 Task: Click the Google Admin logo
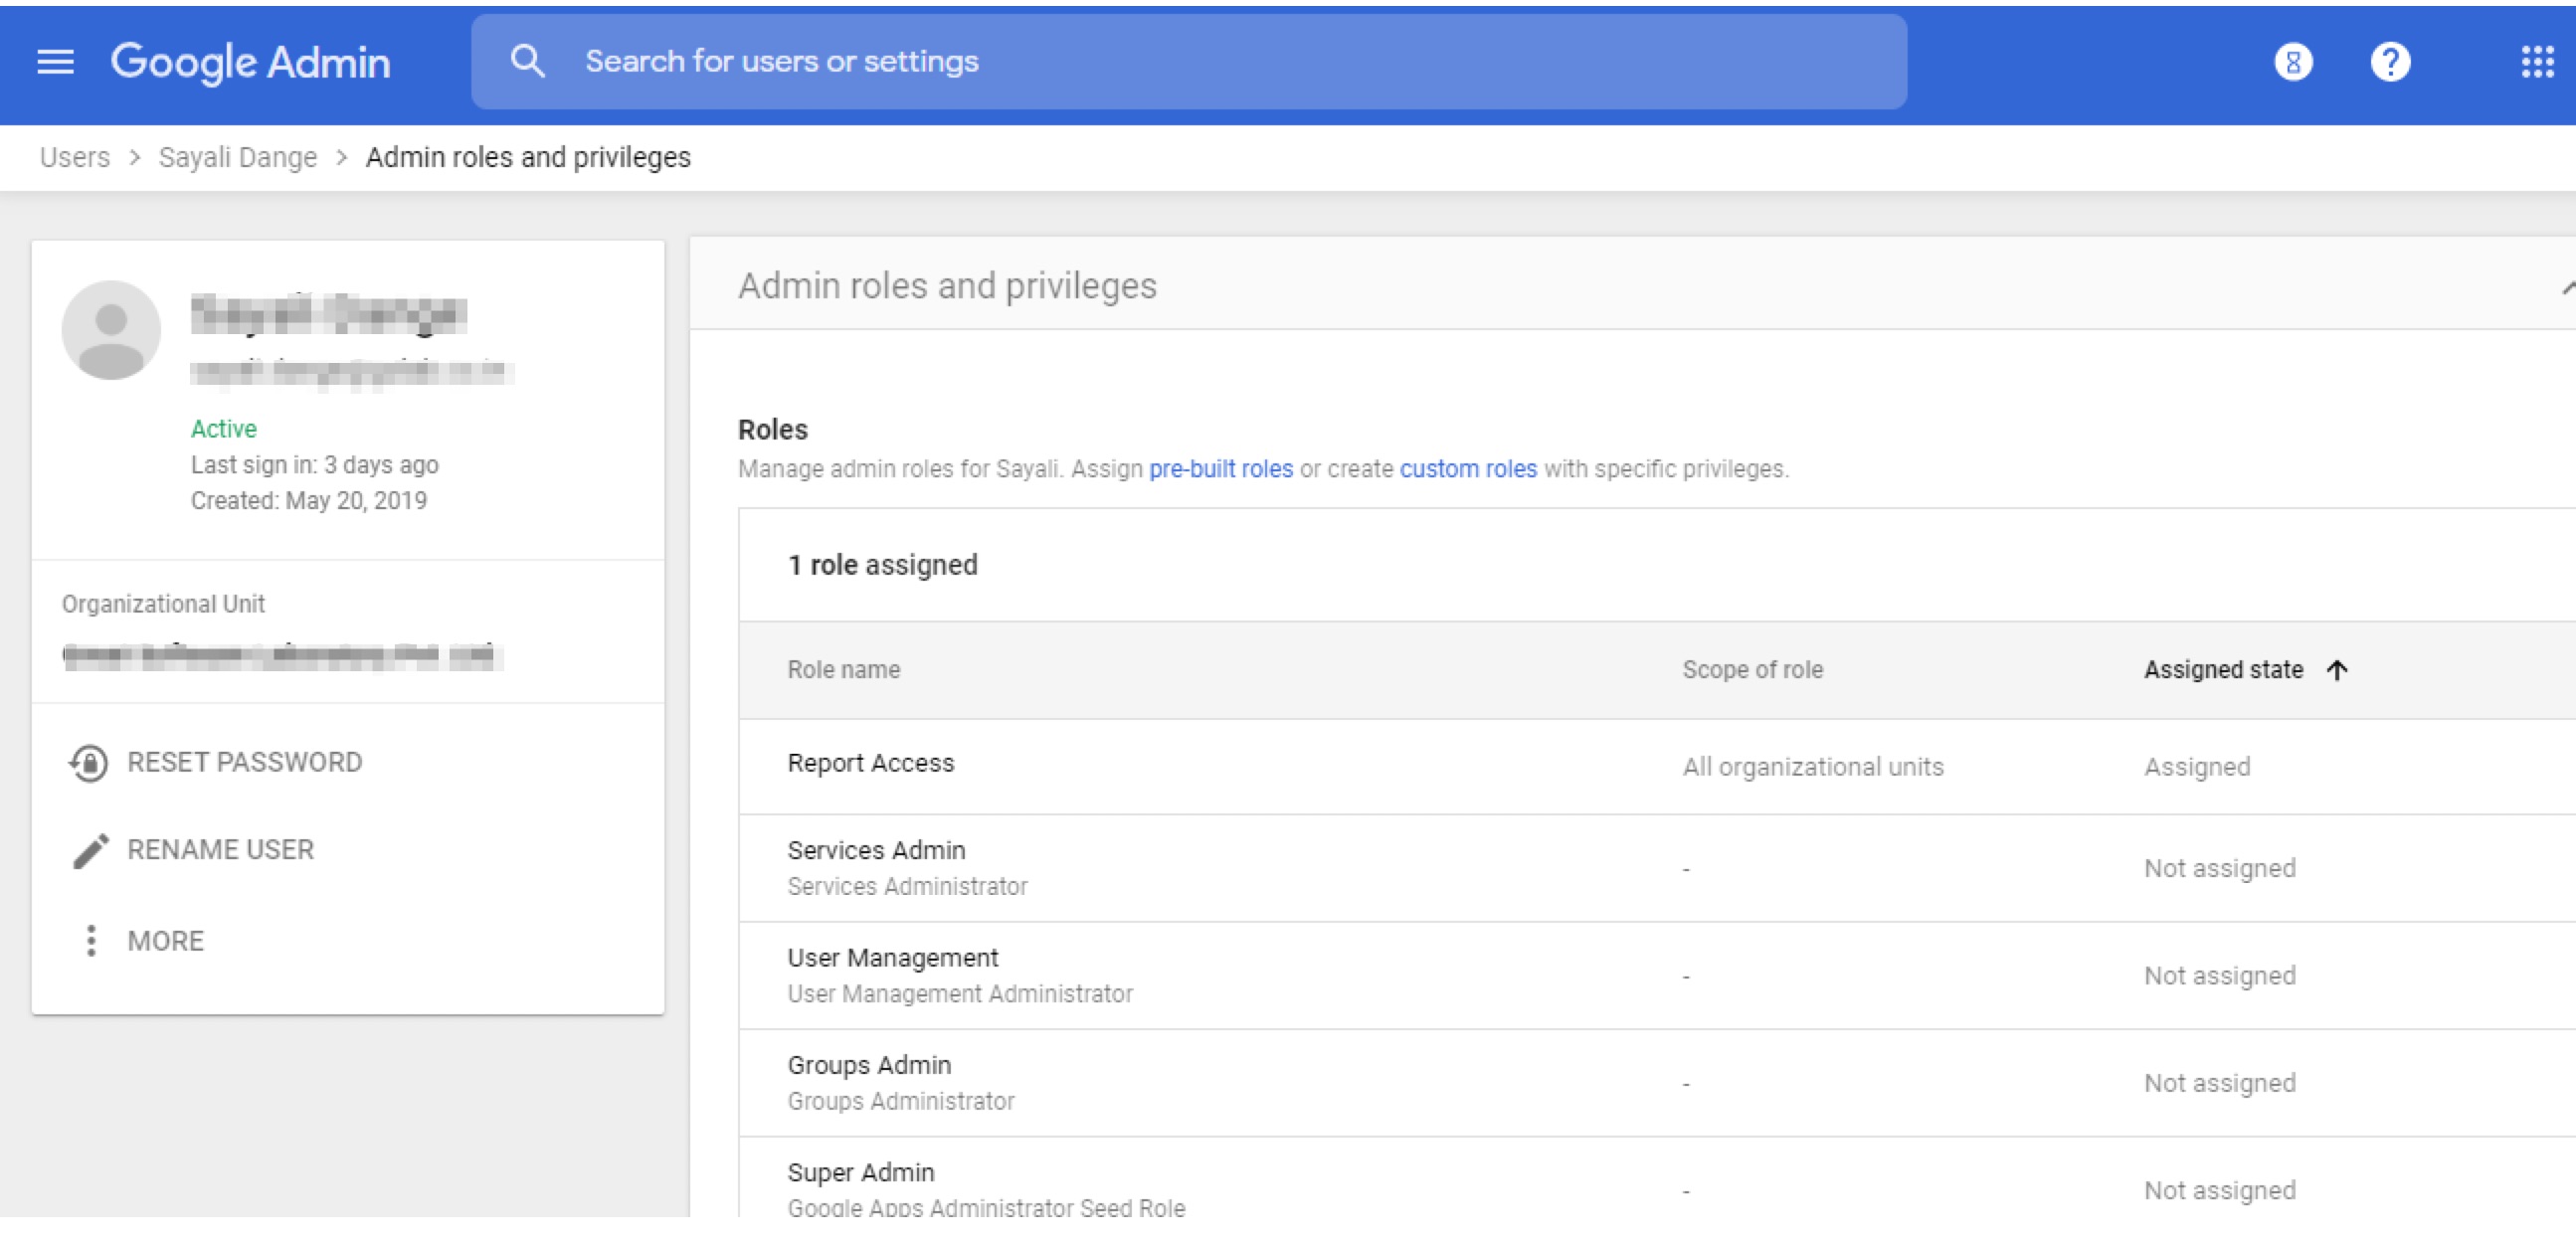[x=250, y=62]
